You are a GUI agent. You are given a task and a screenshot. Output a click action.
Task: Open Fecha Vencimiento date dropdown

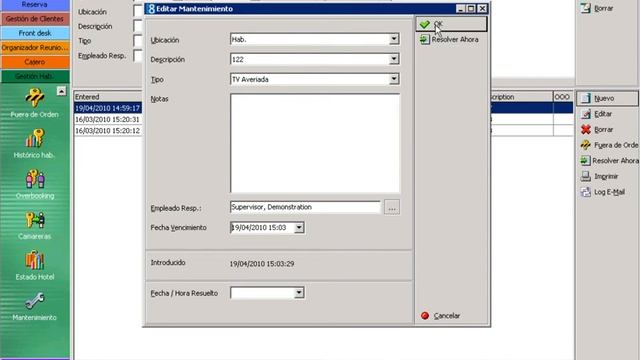[299, 227]
